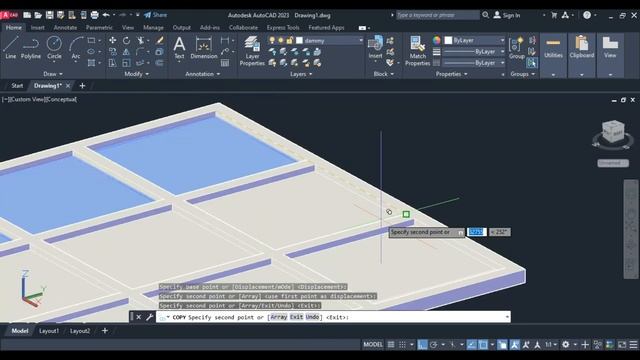Click Sign In
The height and width of the screenshot is (360, 640).
pos(507,15)
